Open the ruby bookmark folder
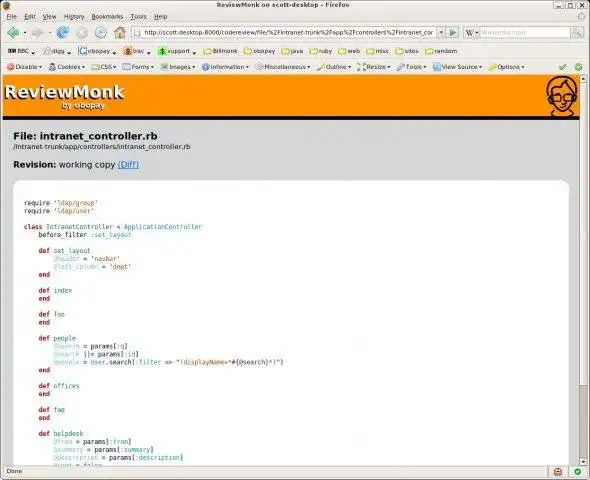590x480 pixels. [321, 51]
